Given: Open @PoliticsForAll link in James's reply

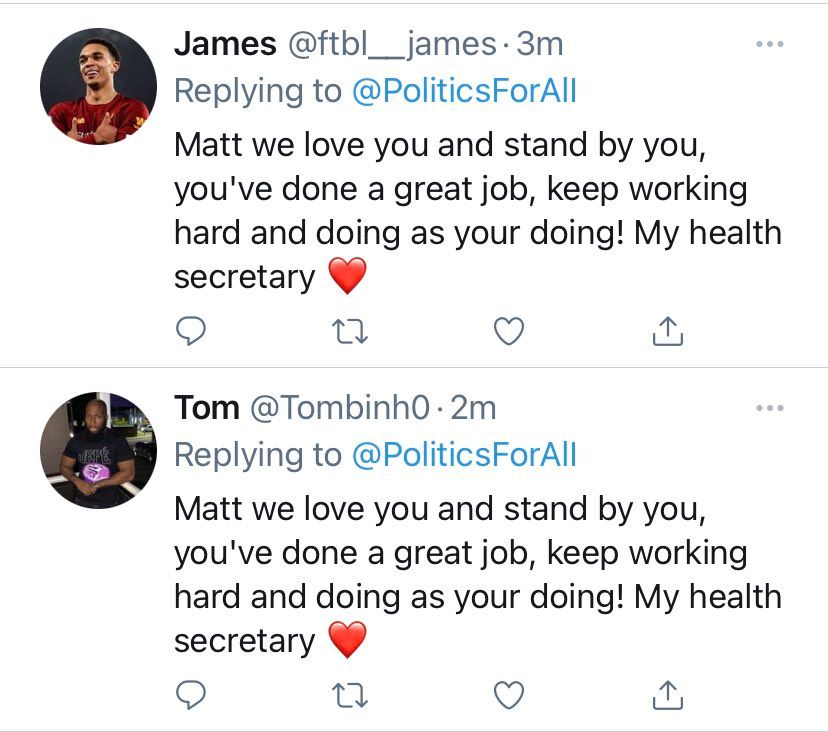Looking at the screenshot, I should click(465, 92).
